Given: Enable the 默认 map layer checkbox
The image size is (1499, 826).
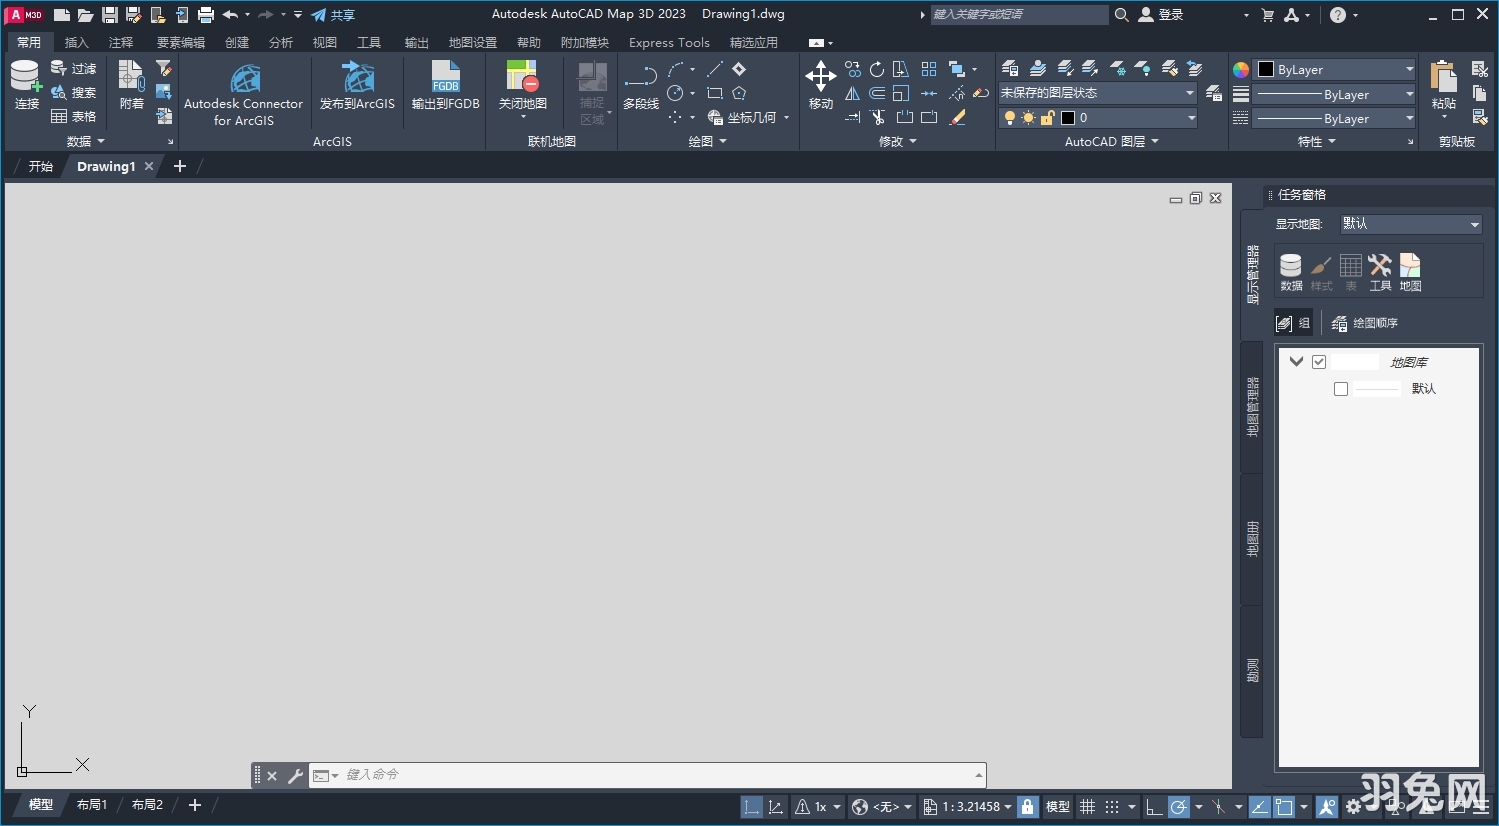Looking at the screenshot, I should pyautogui.click(x=1341, y=388).
